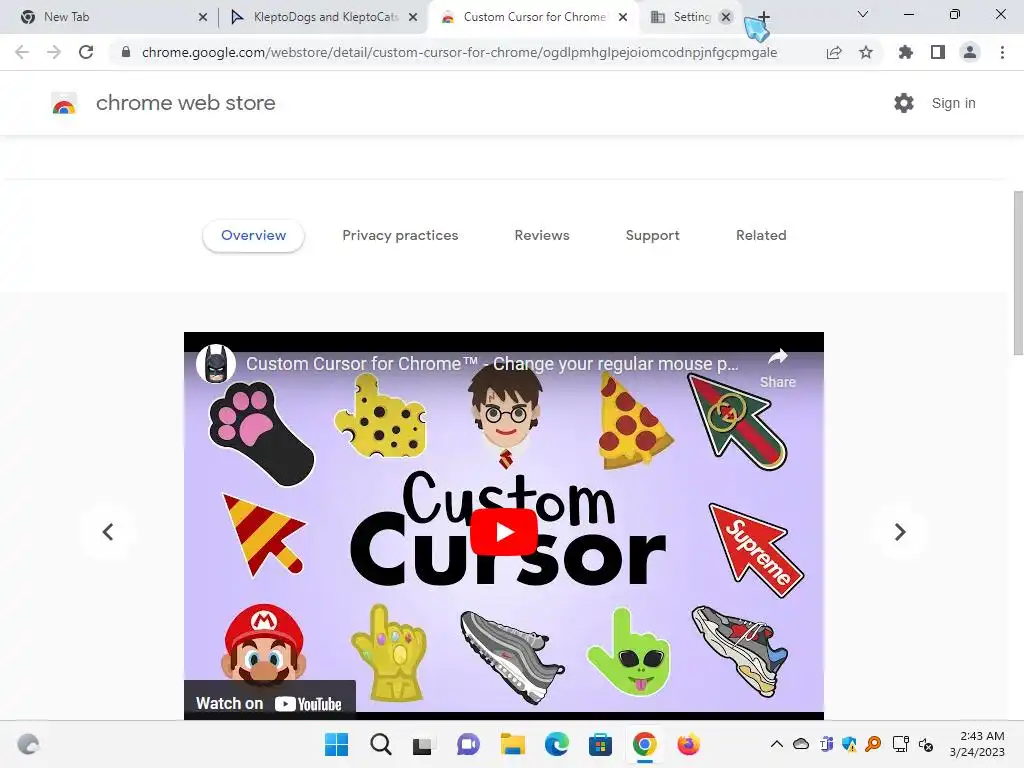Close the Settings tab
Image resolution: width=1024 pixels, height=768 pixels.
tap(726, 17)
